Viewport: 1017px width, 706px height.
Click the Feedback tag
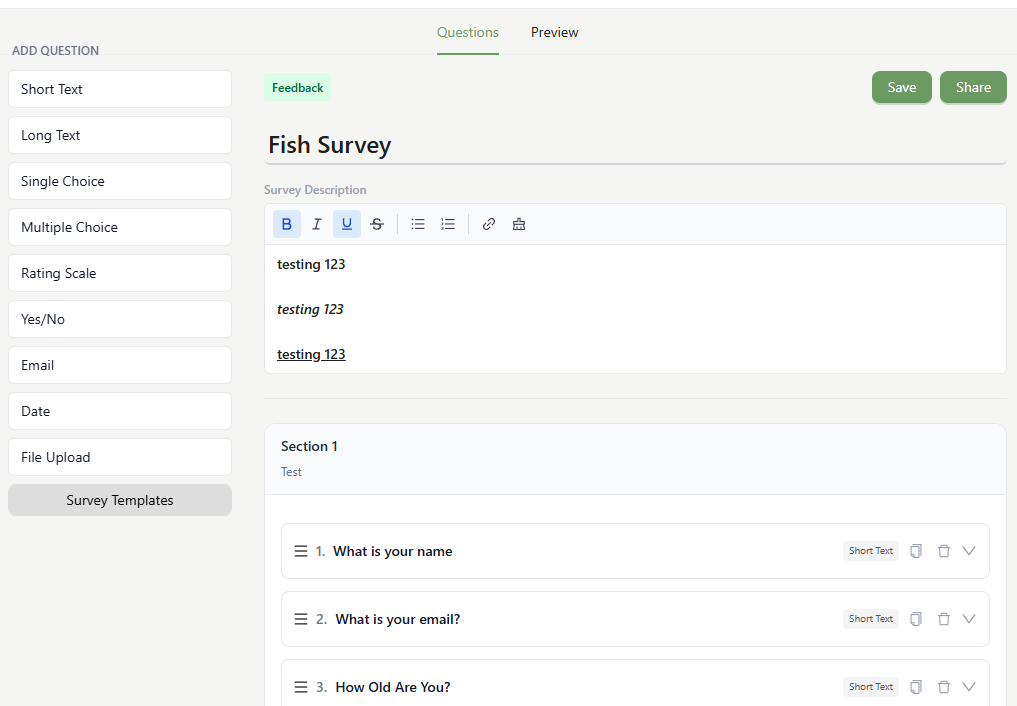pos(298,88)
